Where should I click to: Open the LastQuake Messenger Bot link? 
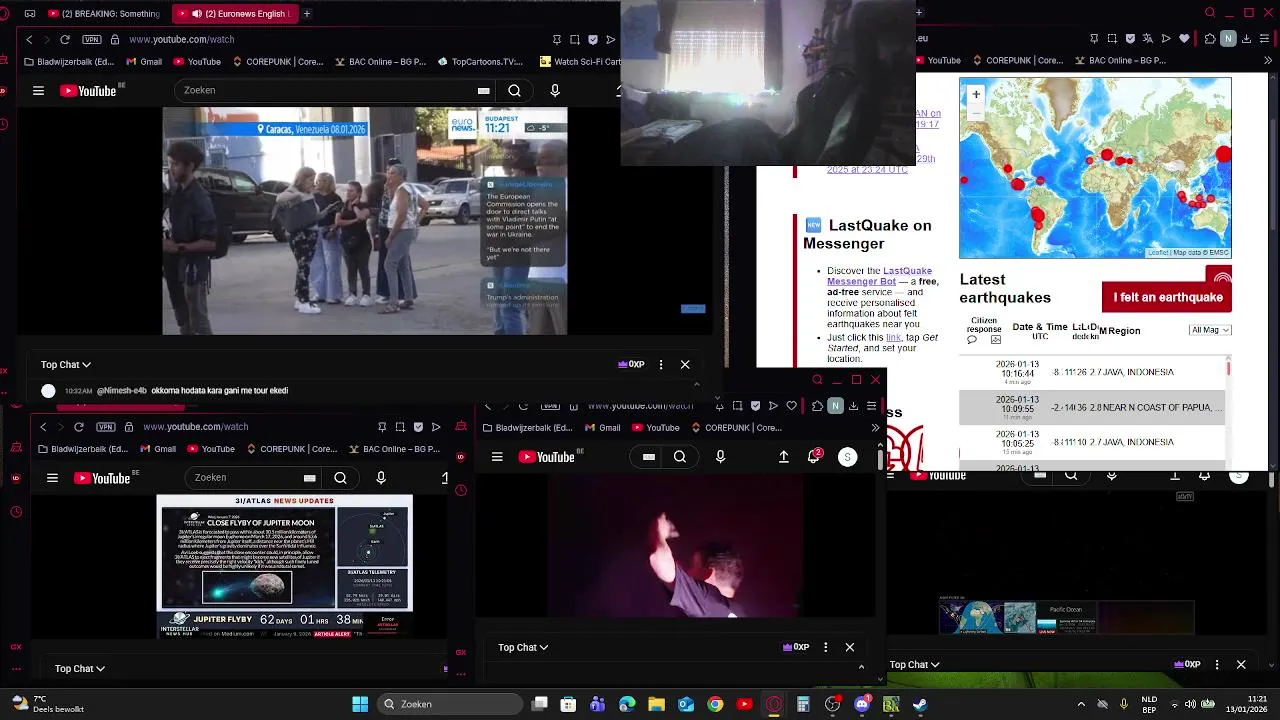click(x=880, y=276)
